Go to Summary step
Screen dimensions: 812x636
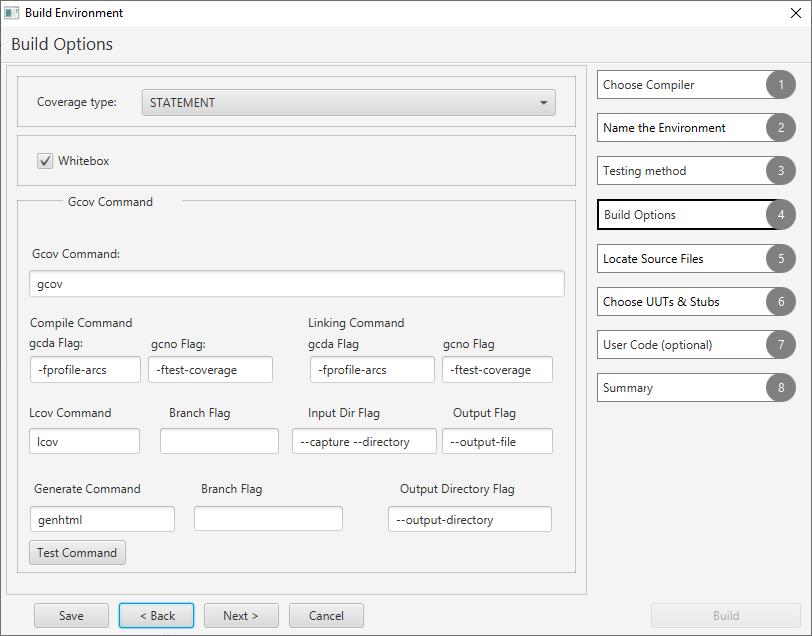coord(695,387)
